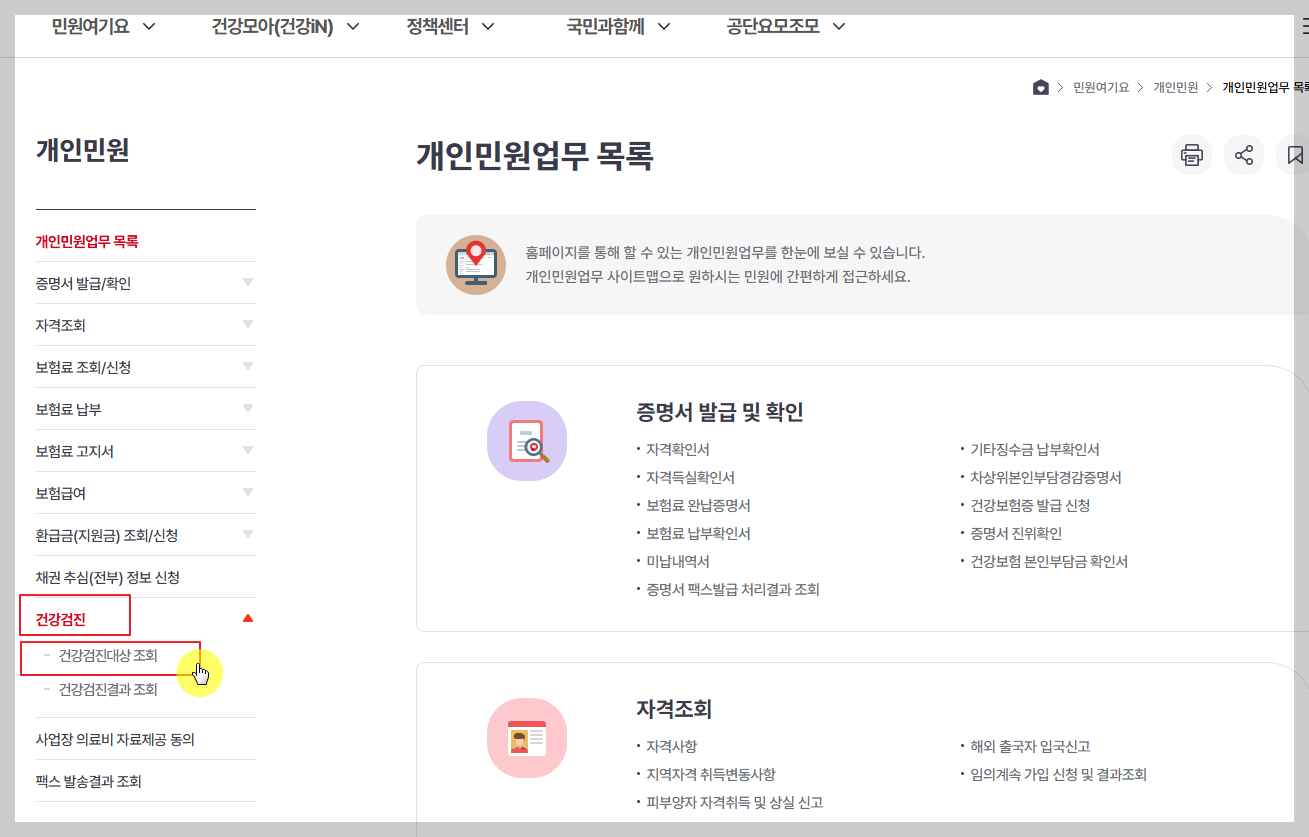Click 자격조회 card heading
This screenshot has height=837, width=1309.
[x=674, y=709]
